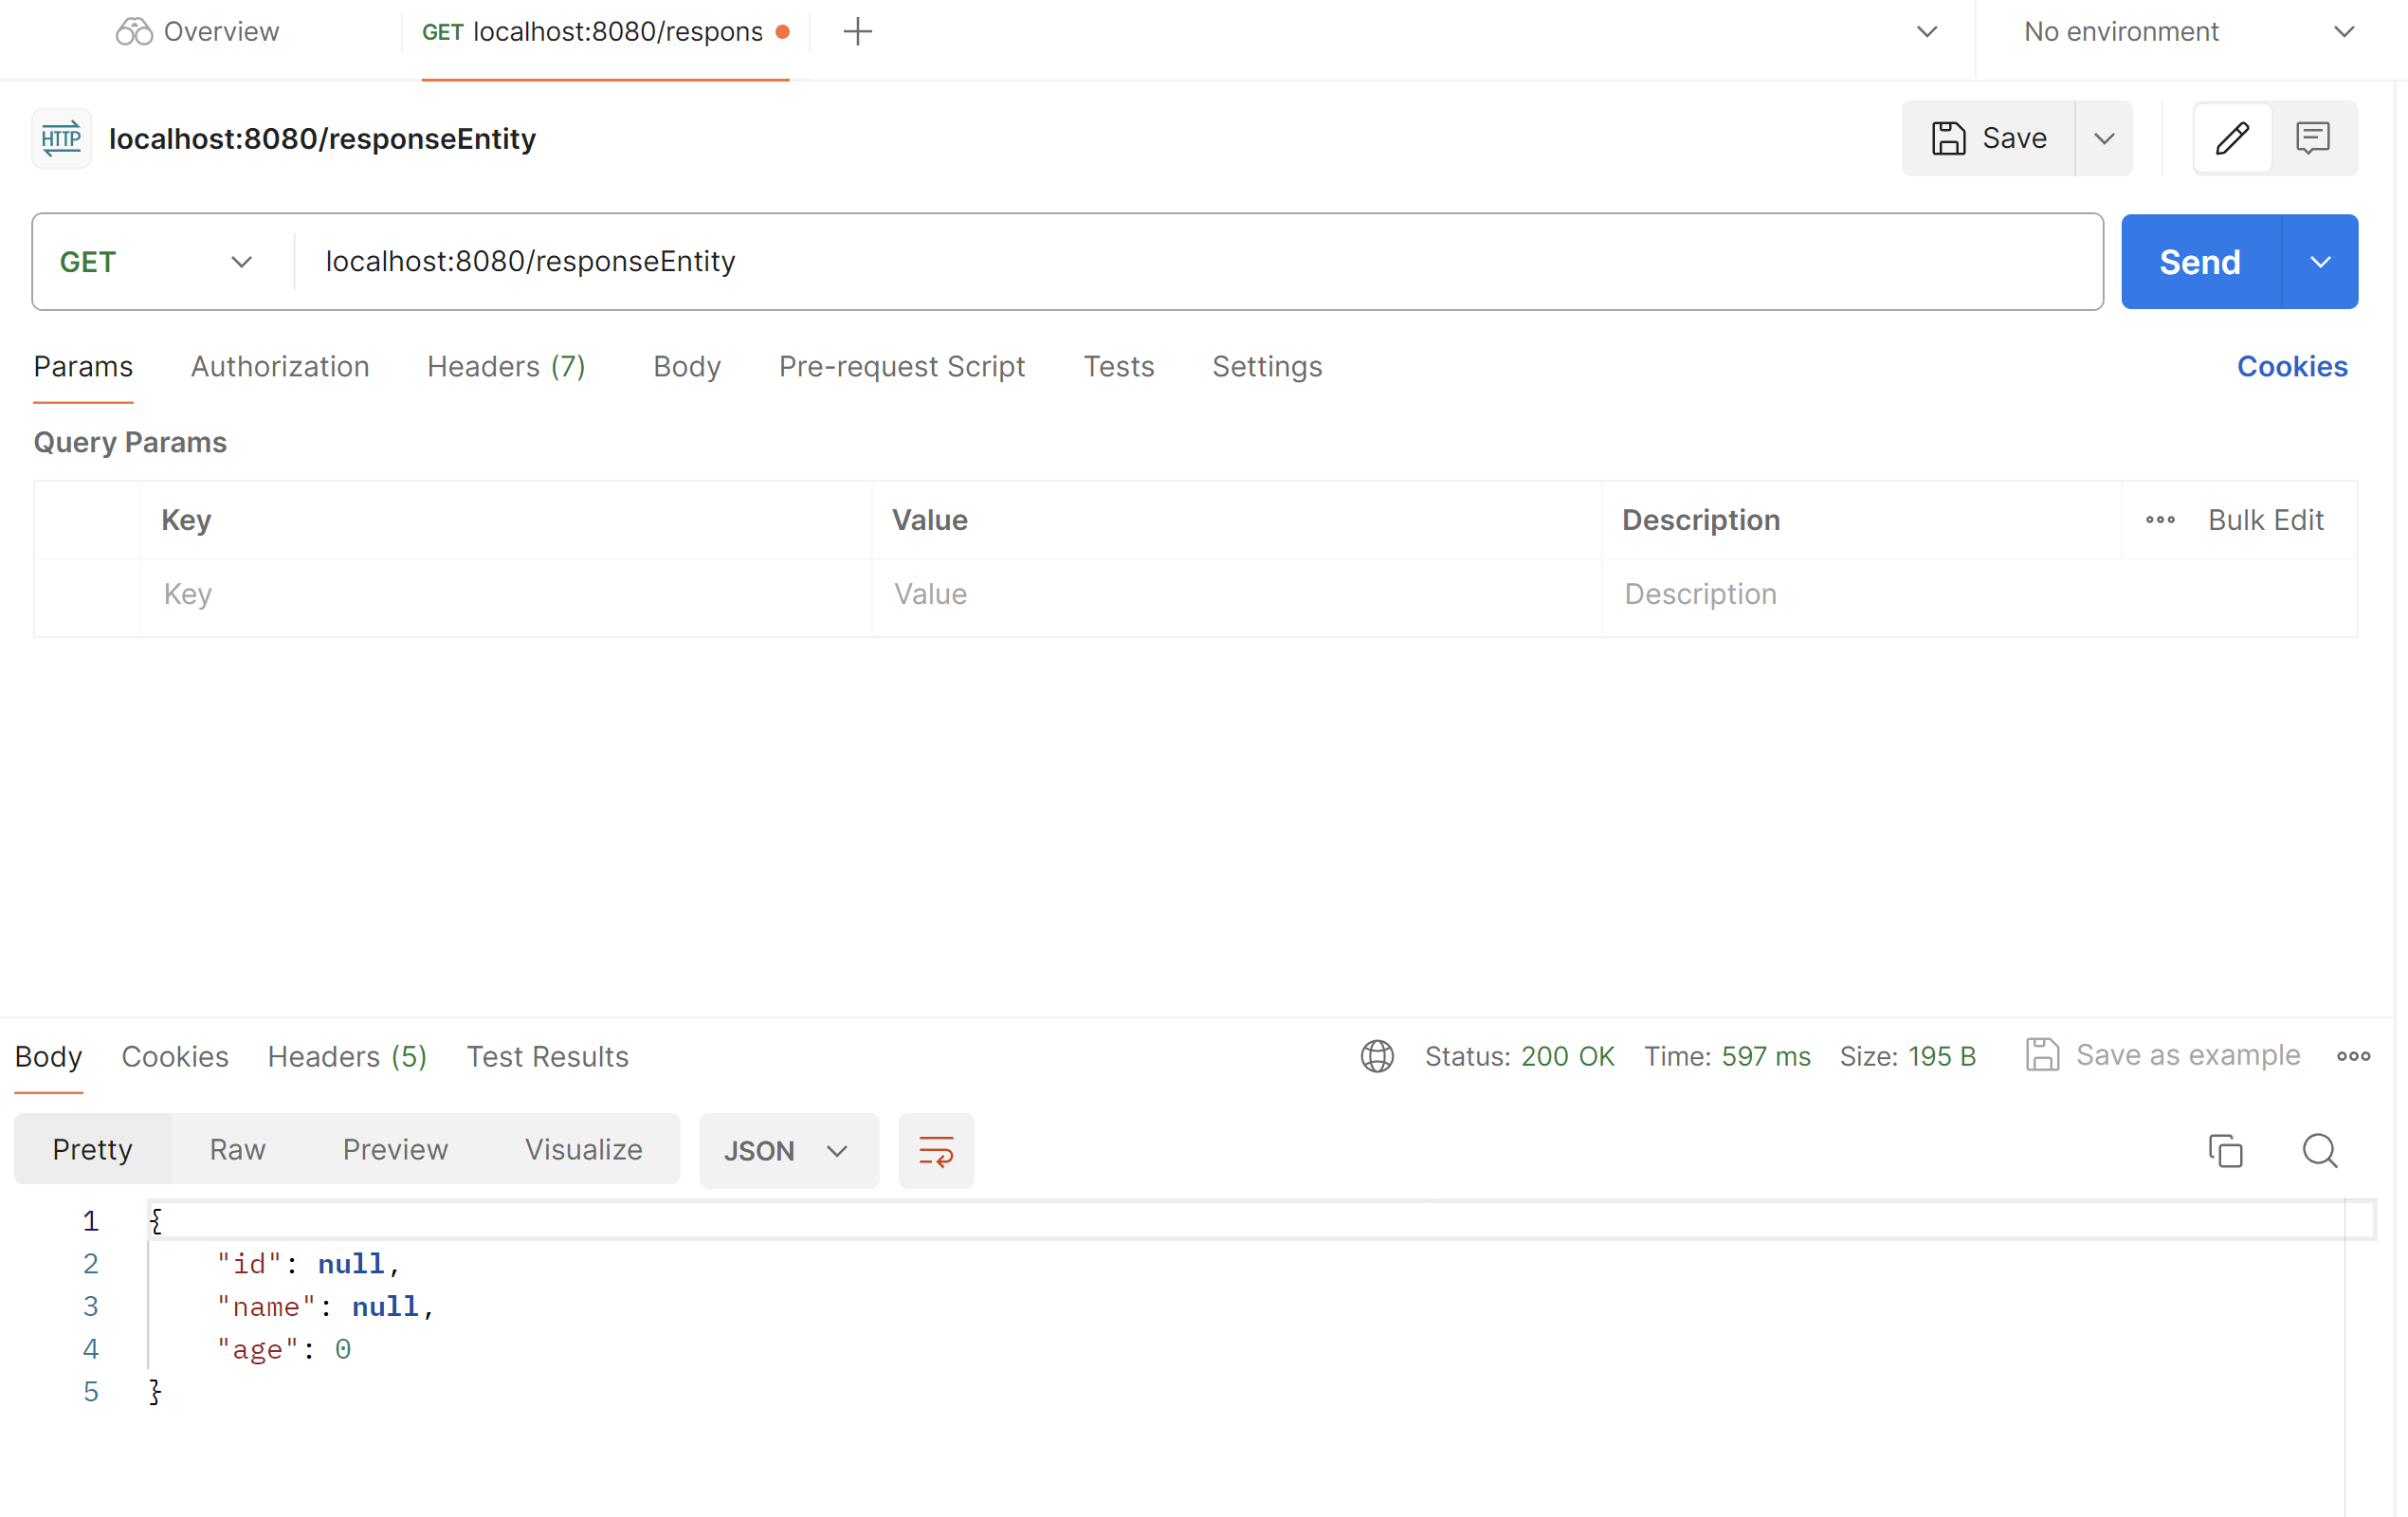Click the comments icon near Save
The height and width of the screenshot is (1517, 2408).
pyautogui.click(x=2315, y=138)
